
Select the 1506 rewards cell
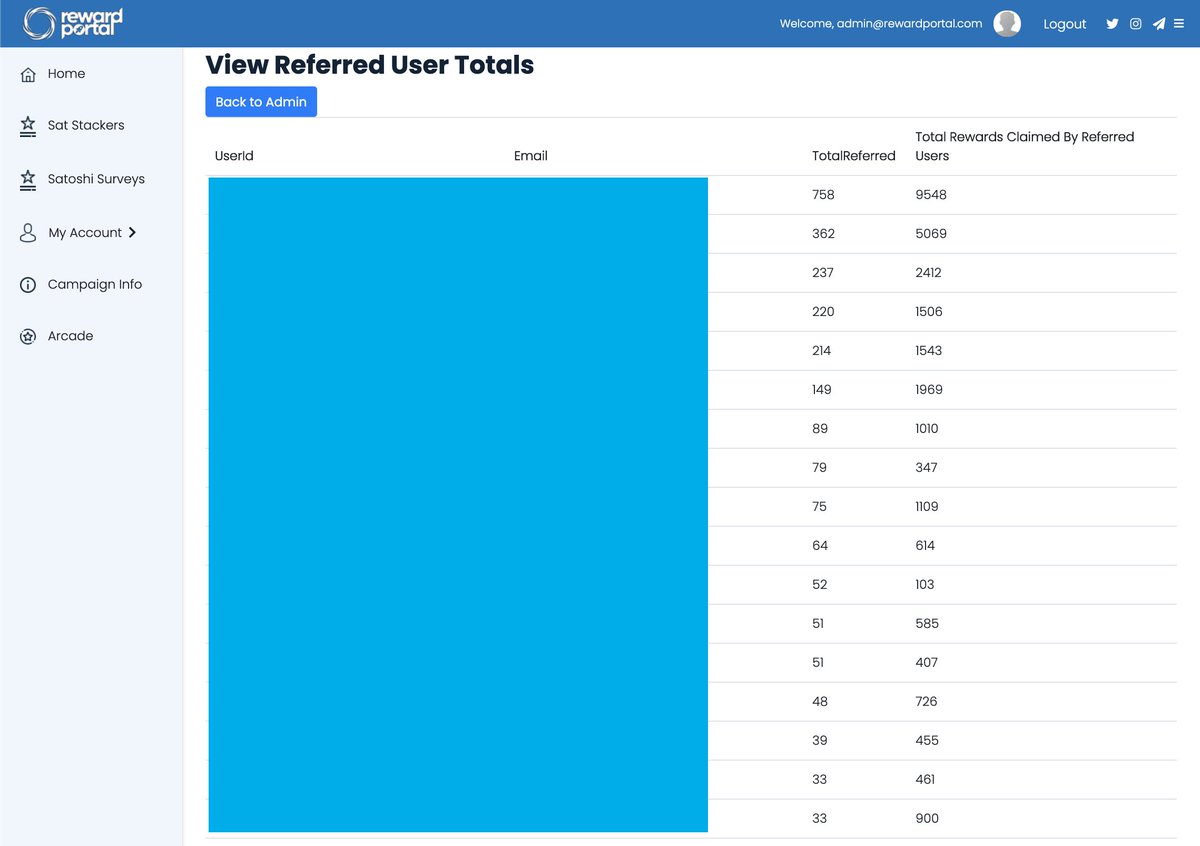click(x=929, y=312)
